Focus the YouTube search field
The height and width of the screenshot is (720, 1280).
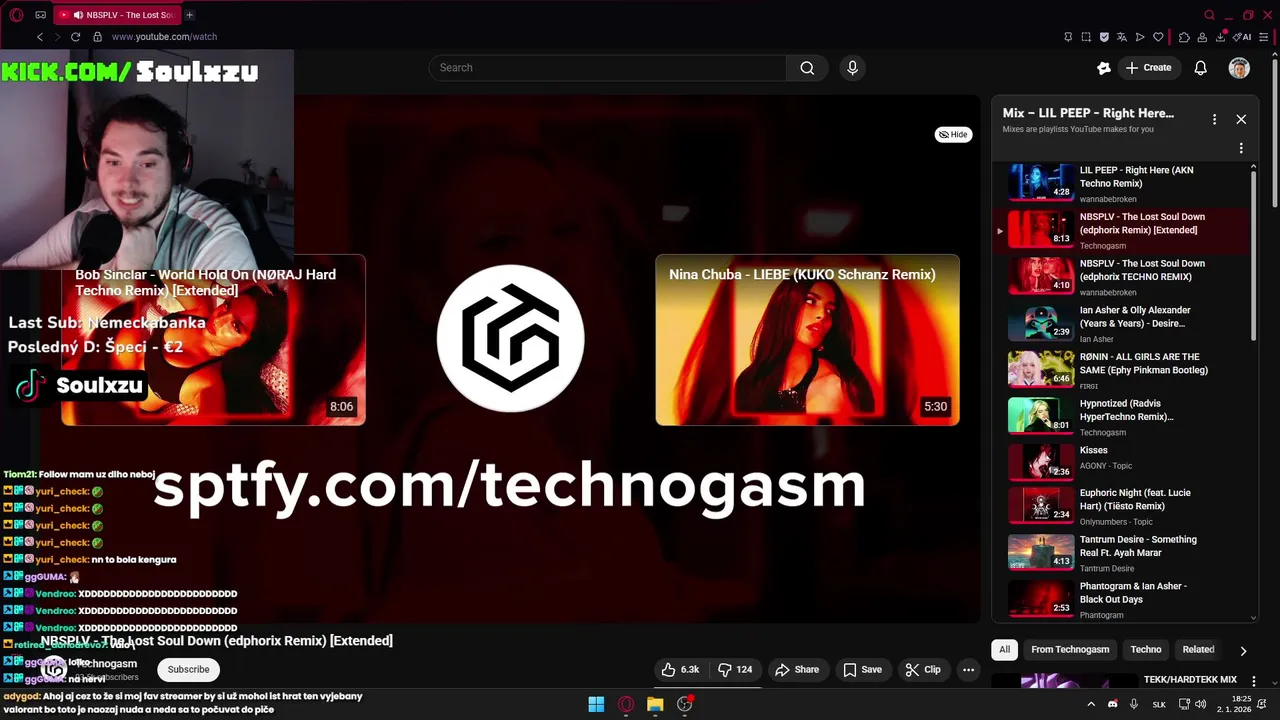click(x=608, y=68)
